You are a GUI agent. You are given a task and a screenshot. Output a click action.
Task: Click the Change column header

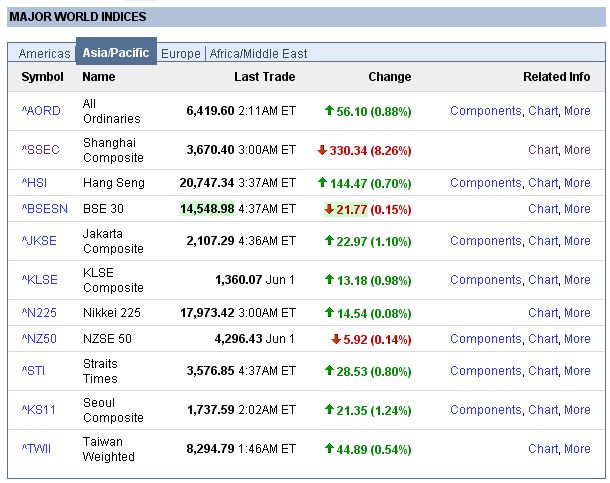click(390, 77)
